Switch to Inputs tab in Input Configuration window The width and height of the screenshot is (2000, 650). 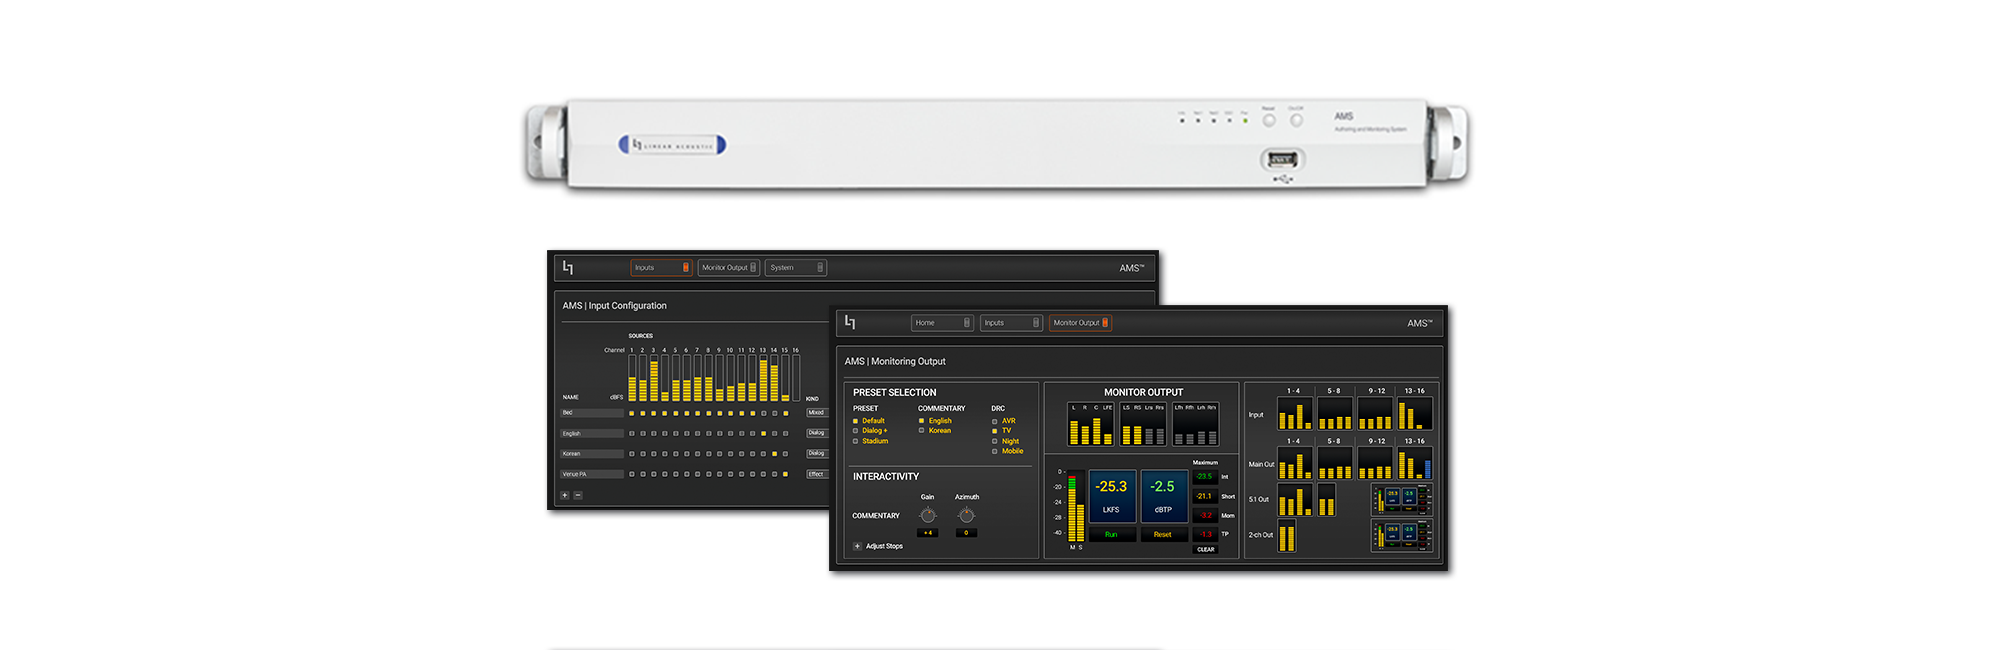(661, 268)
